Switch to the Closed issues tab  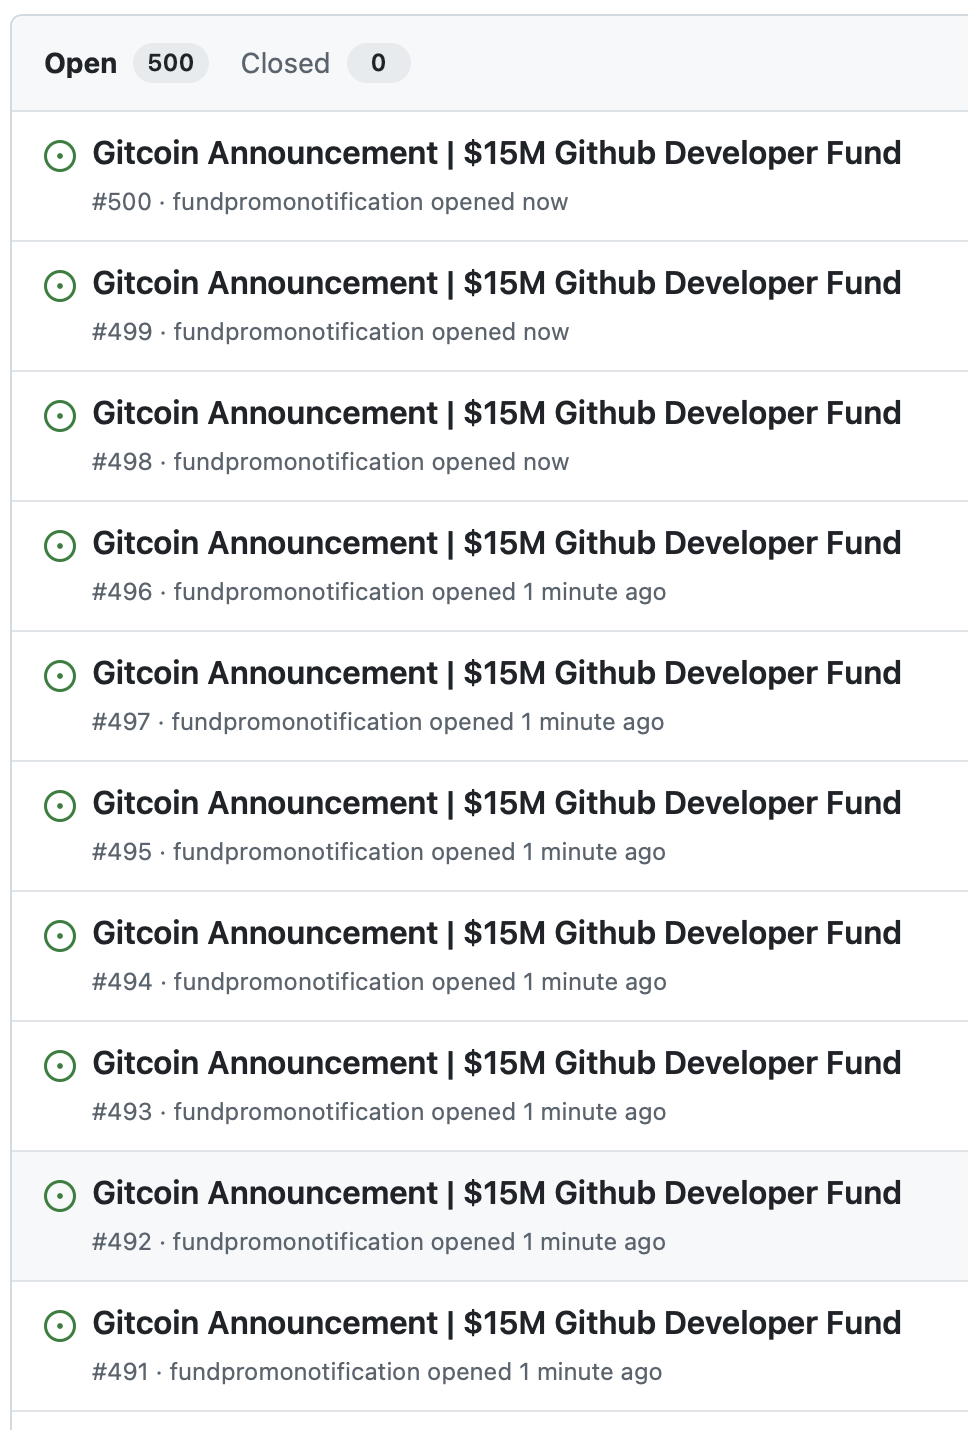pos(285,63)
